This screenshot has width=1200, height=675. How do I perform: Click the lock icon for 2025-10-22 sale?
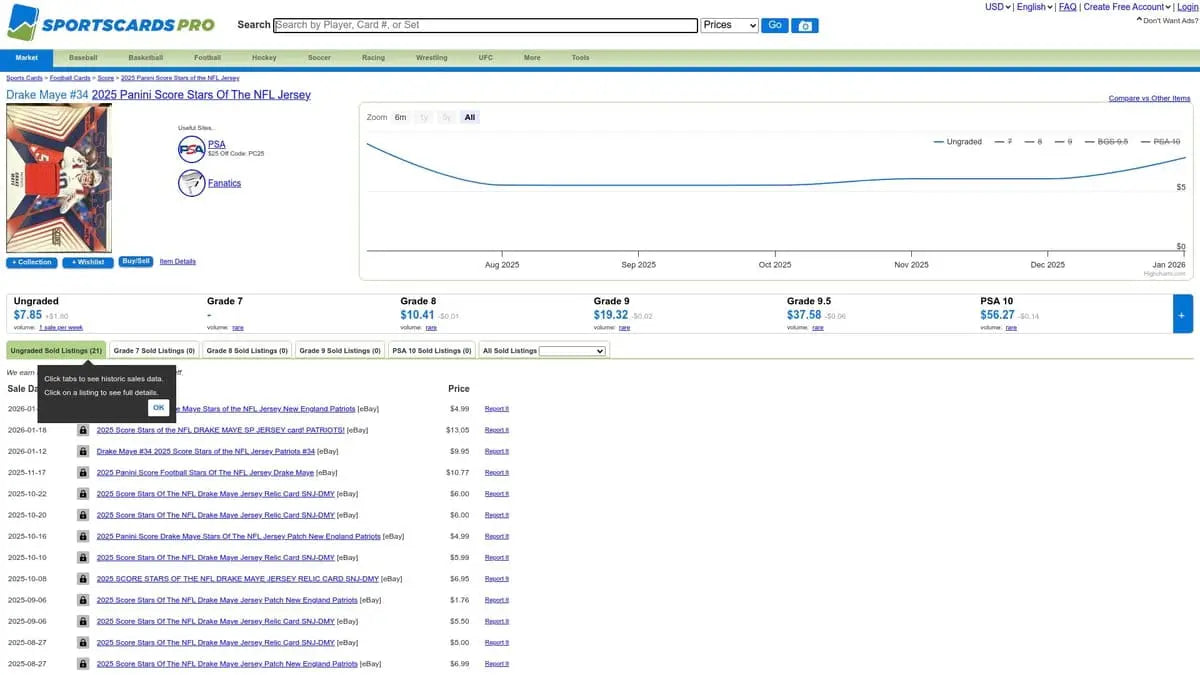[83, 494]
